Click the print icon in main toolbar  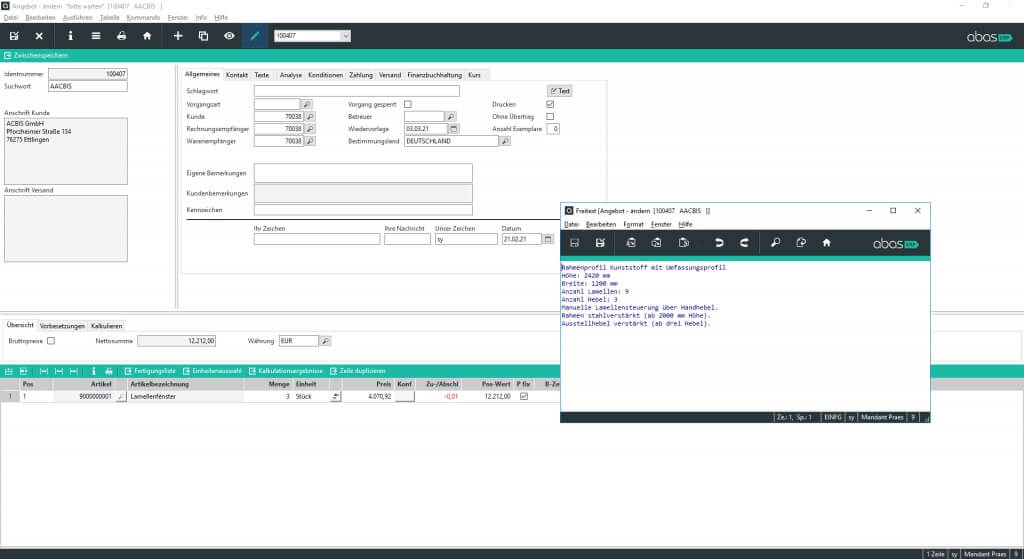point(121,36)
